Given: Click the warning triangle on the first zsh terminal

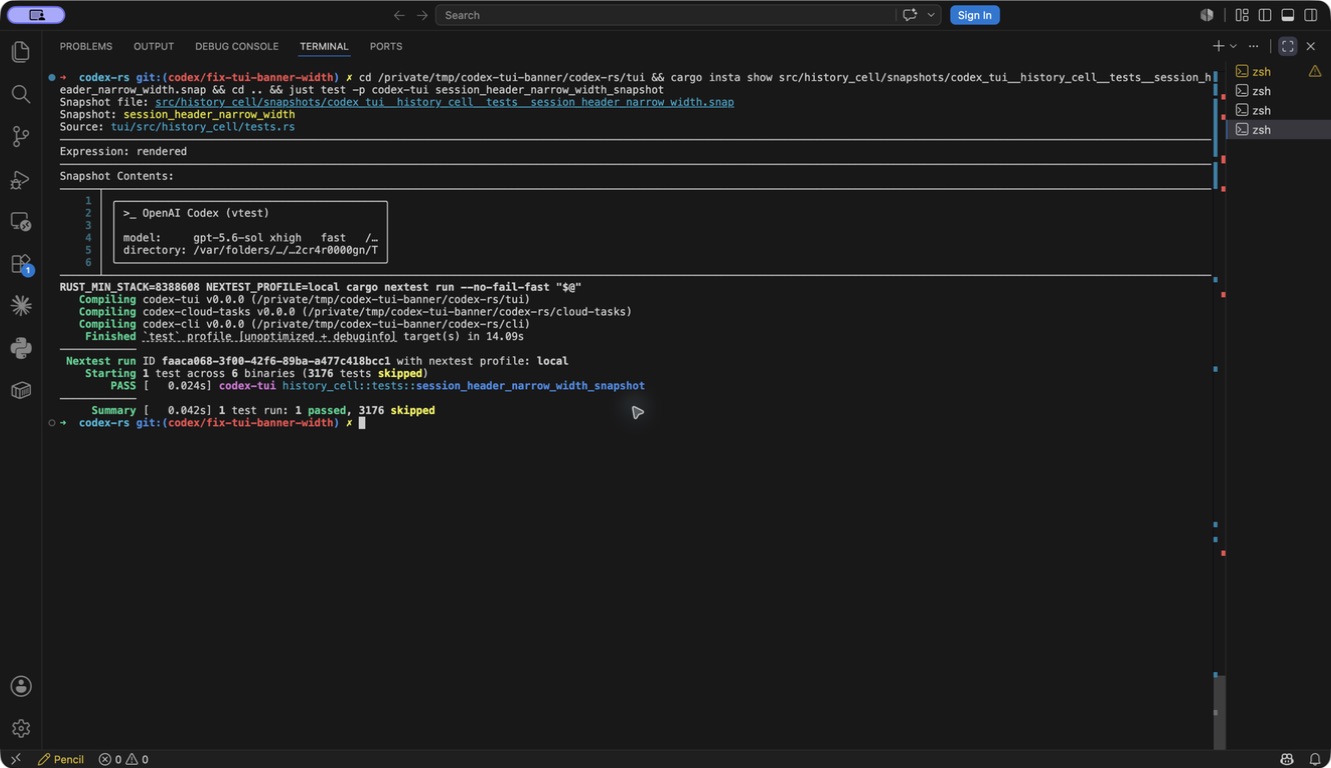Looking at the screenshot, I should pyautogui.click(x=1315, y=71).
